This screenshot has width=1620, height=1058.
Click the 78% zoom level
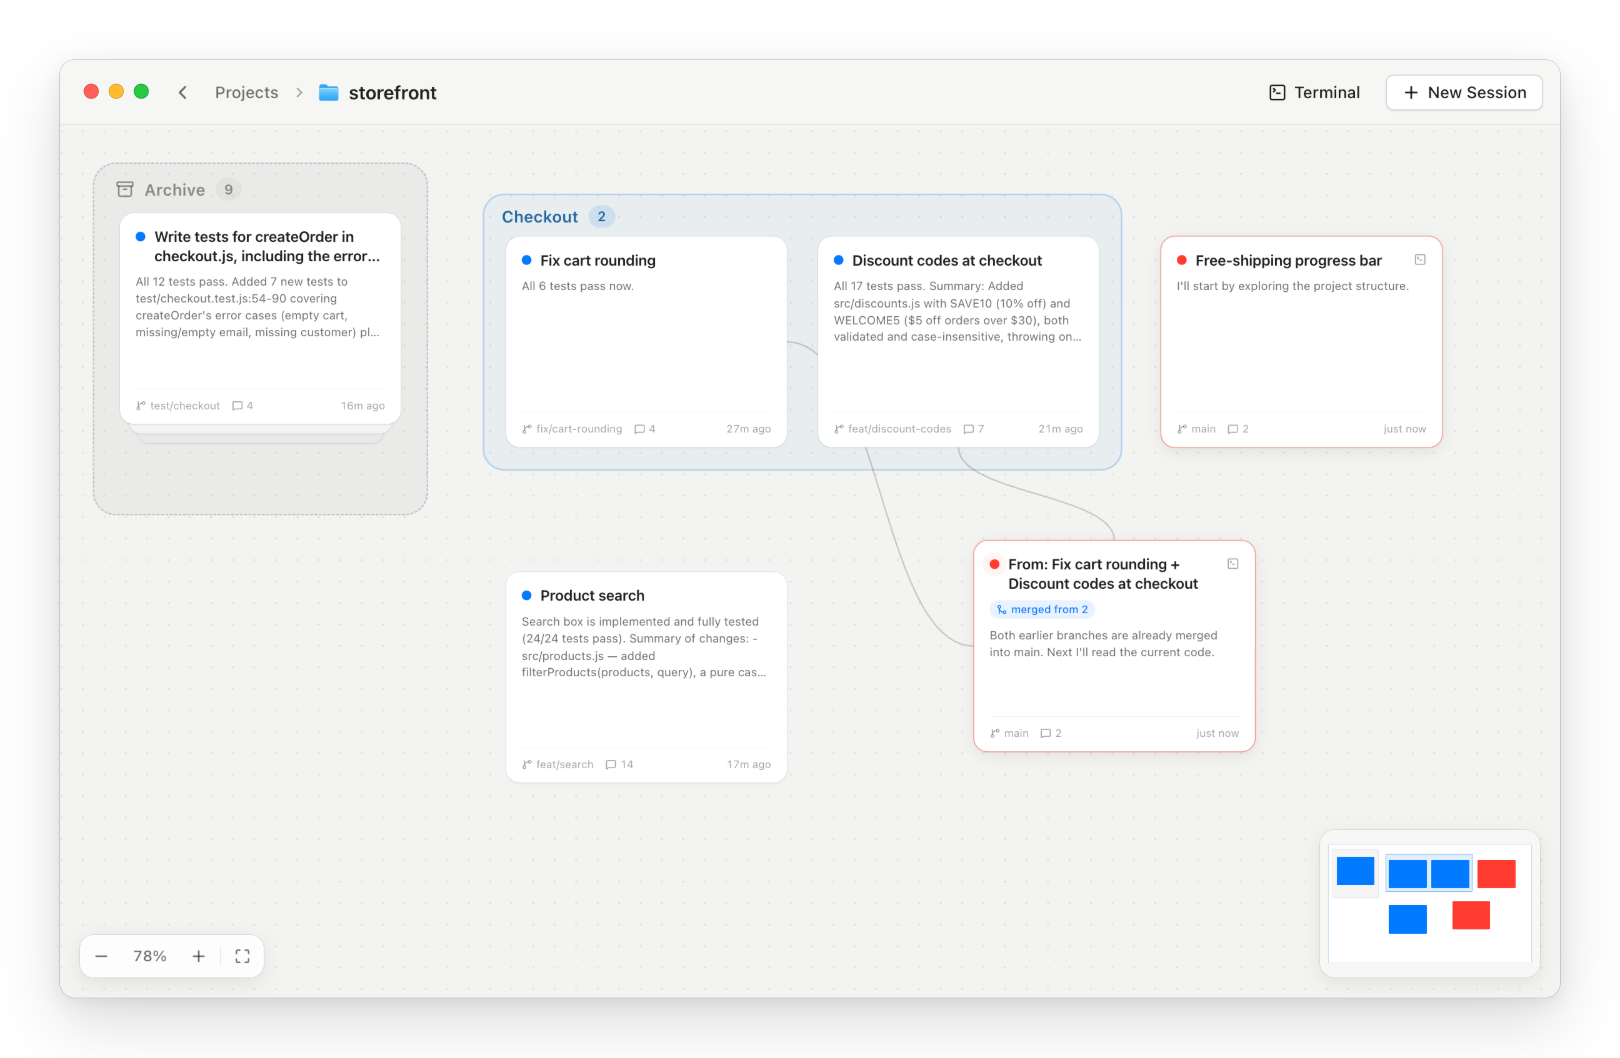click(x=150, y=956)
